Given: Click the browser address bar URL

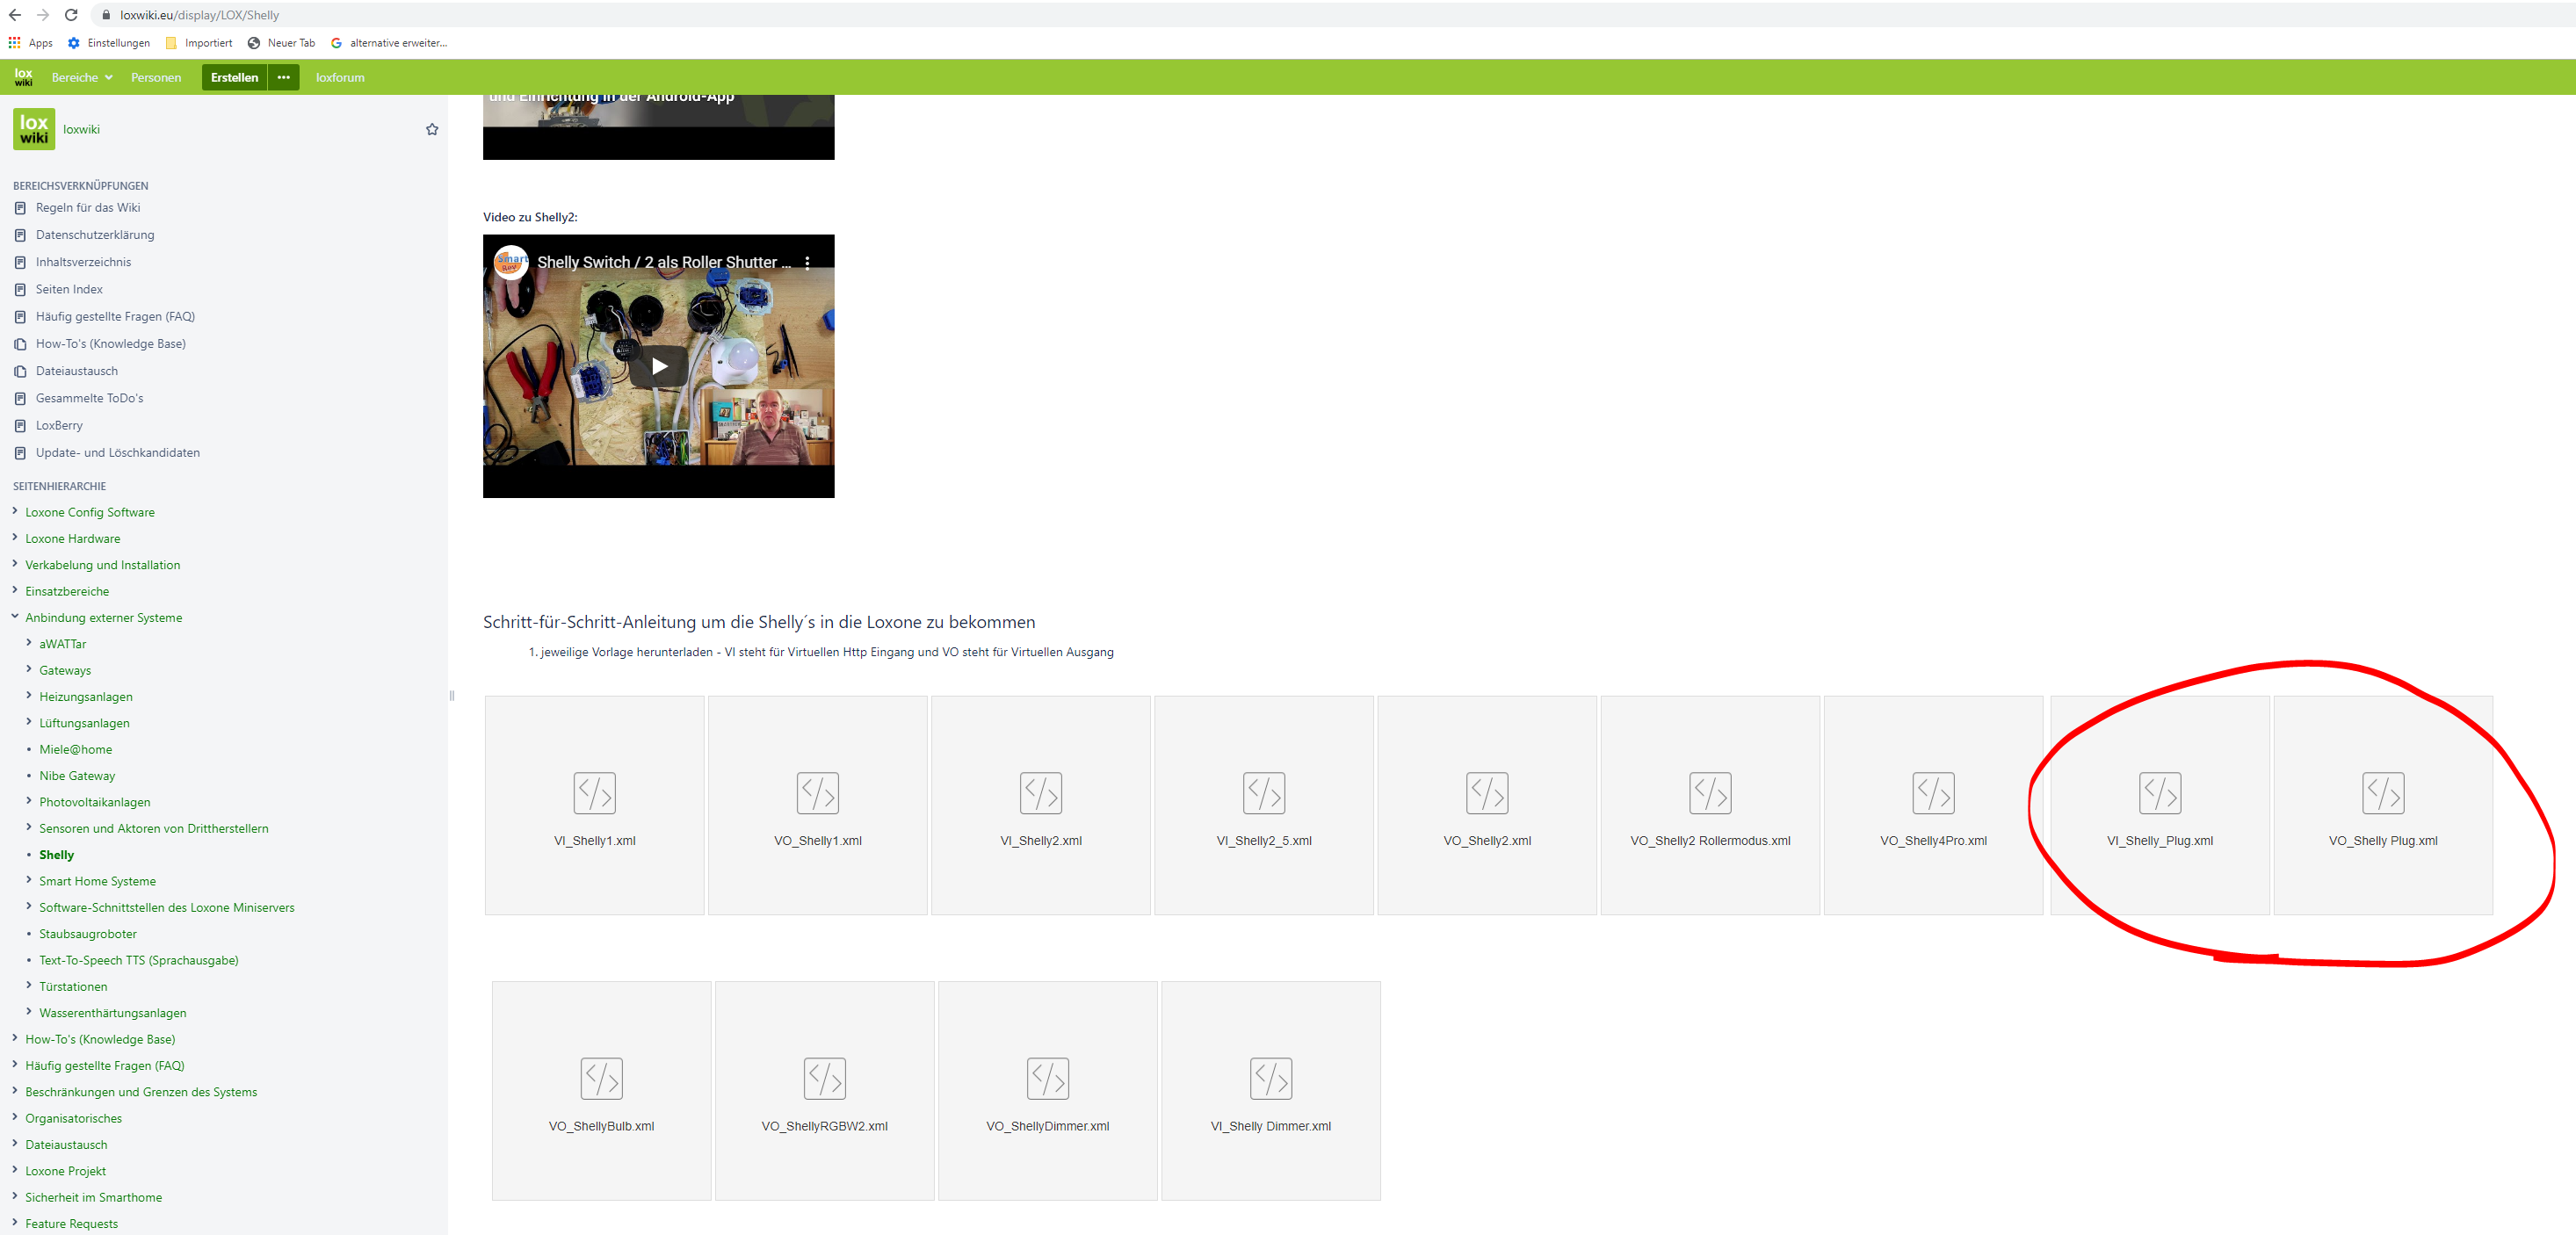Looking at the screenshot, I should pos(199,15).
